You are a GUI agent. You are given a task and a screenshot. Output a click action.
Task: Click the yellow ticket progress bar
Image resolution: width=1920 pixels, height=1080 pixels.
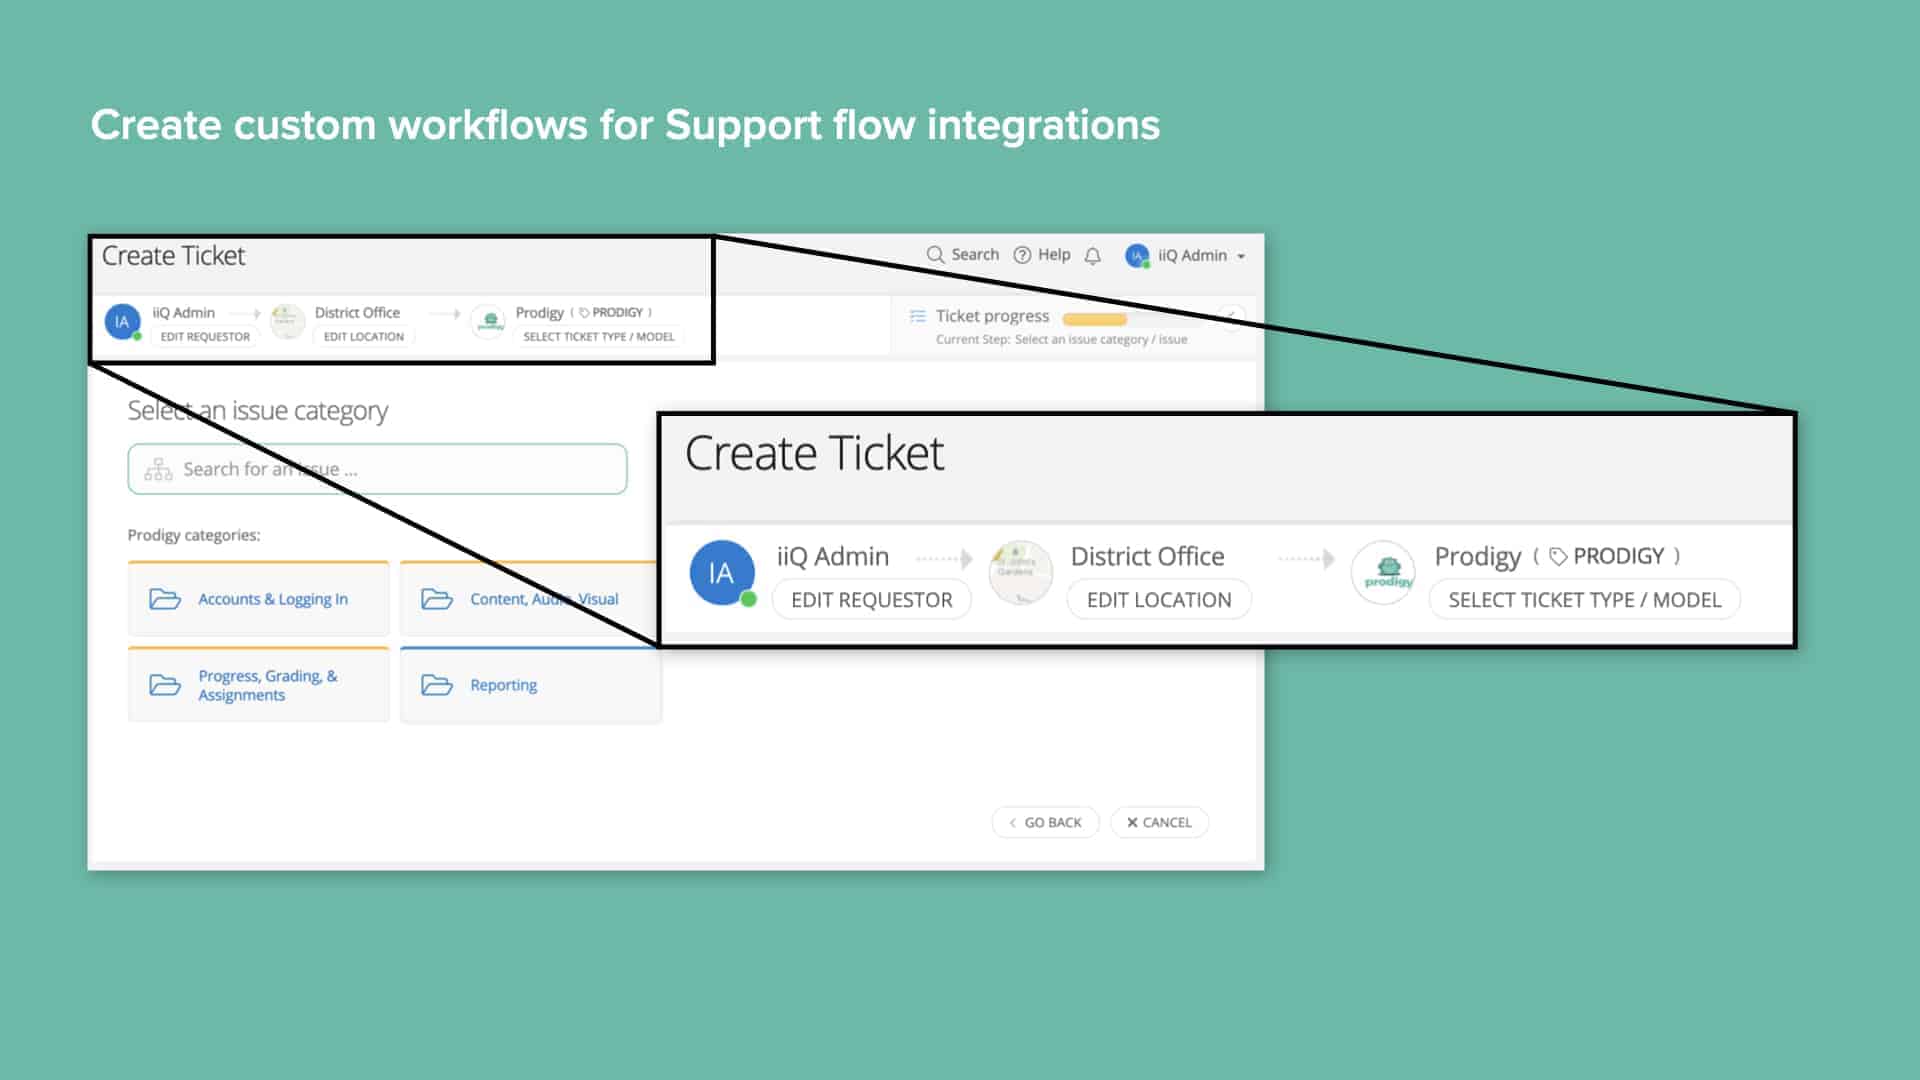point(1097,318)
